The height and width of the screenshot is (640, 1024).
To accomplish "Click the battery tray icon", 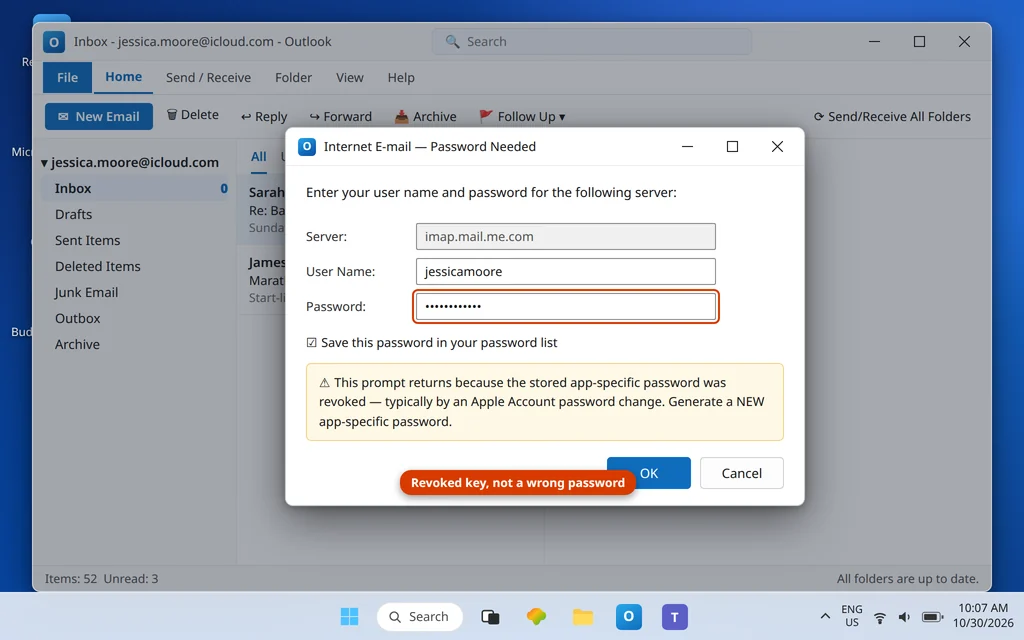I will 932,617.
